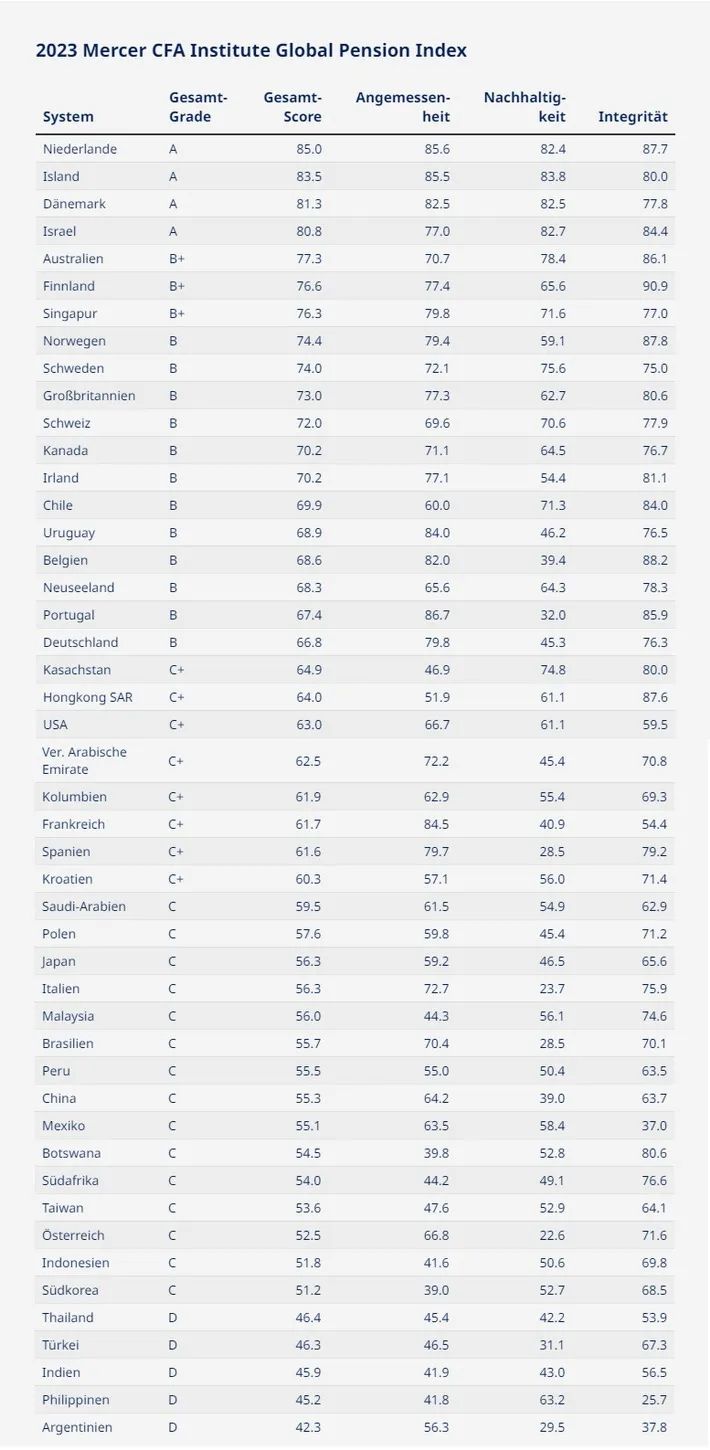Select Argentinien in the last row

77,1428
